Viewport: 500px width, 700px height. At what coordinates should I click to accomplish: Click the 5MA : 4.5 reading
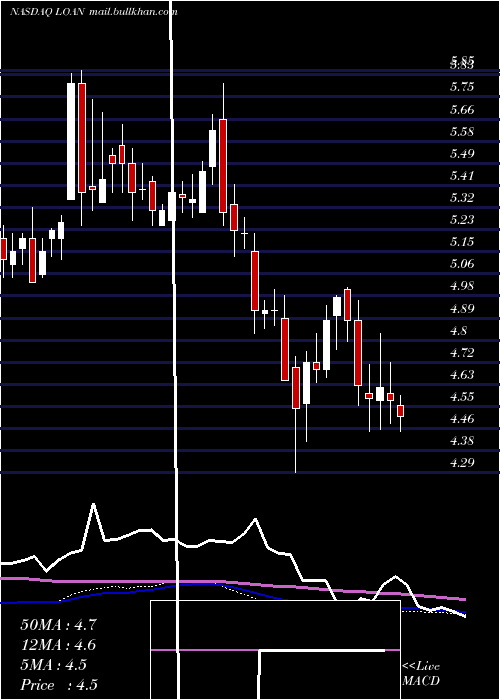pyautogui.click(x=54, y=665)
